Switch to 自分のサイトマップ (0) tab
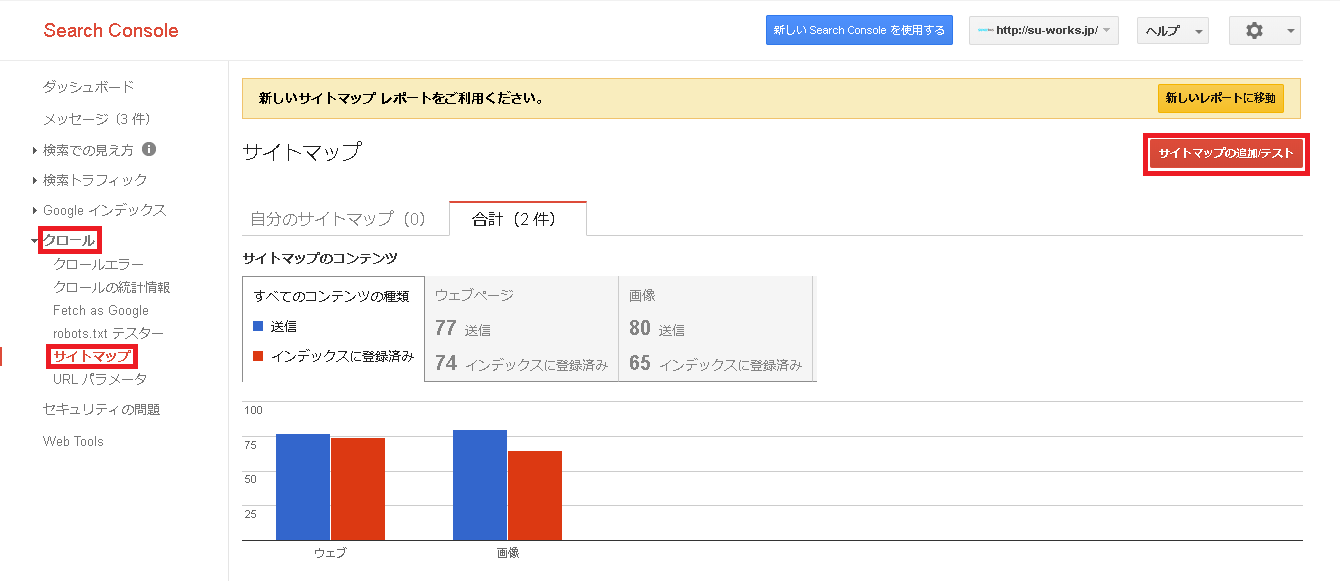1340x581 pixels. [338, 219]
